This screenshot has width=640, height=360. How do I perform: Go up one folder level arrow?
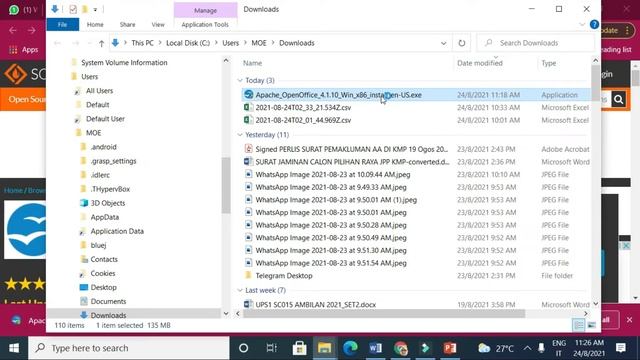[x=102, y=43]
